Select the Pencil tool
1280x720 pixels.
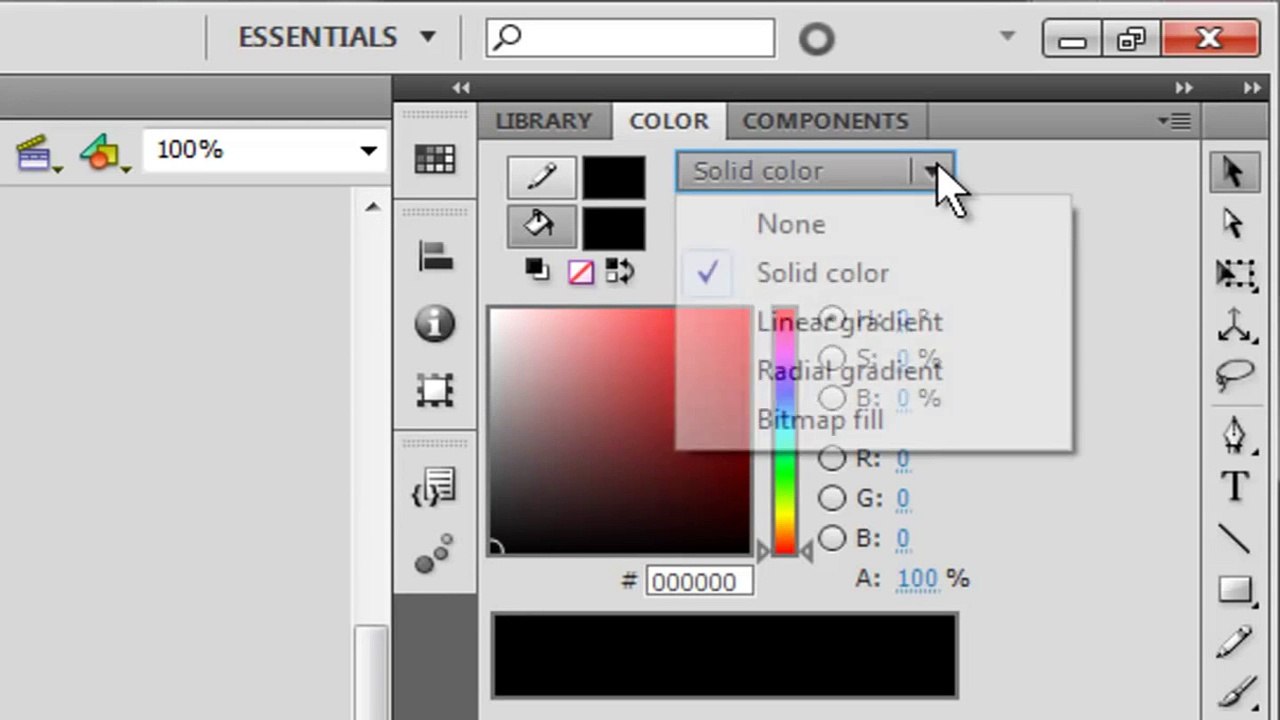pos(1235,641)
